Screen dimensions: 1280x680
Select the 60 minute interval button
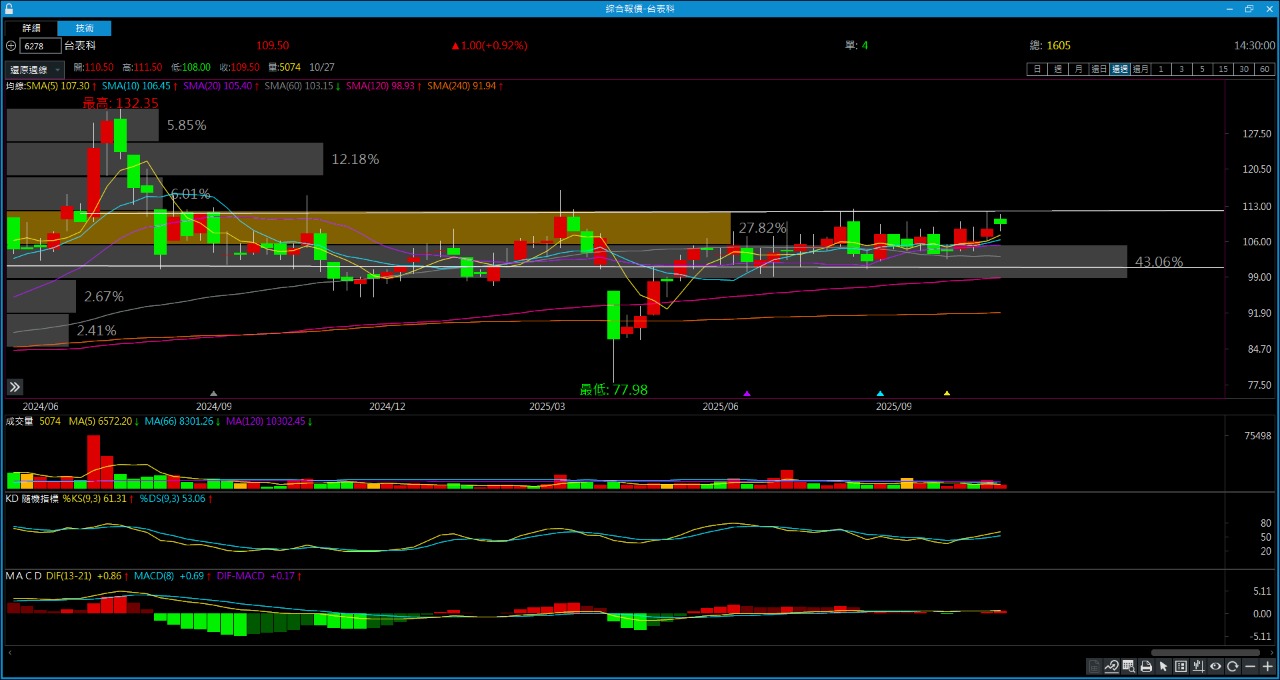[1265, 69]
